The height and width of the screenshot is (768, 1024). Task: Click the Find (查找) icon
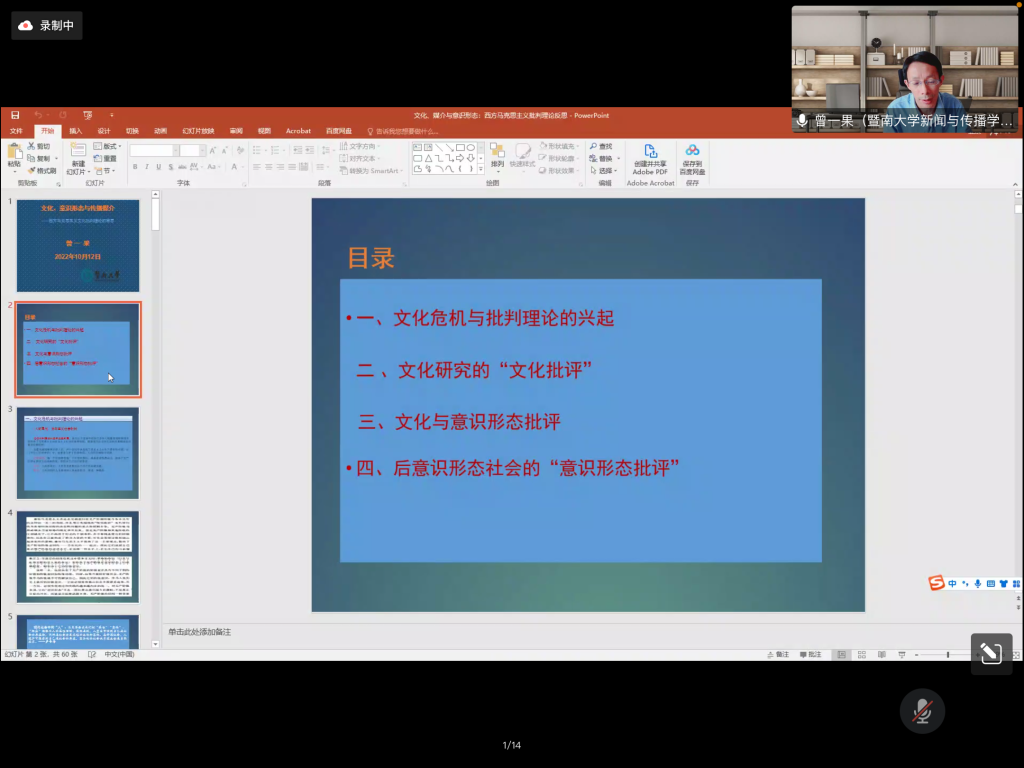pyautogui.click(x=600, y=146)
